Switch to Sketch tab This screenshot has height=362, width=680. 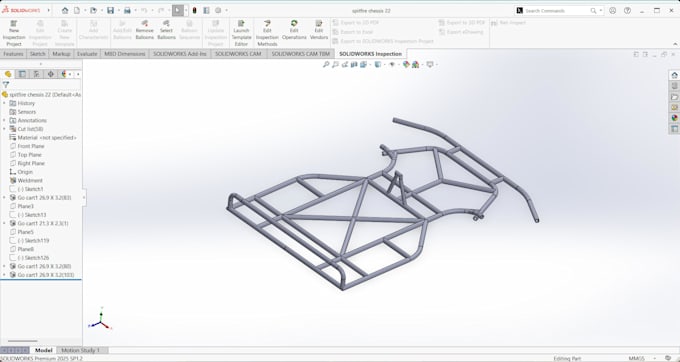(x=38, y=54)
